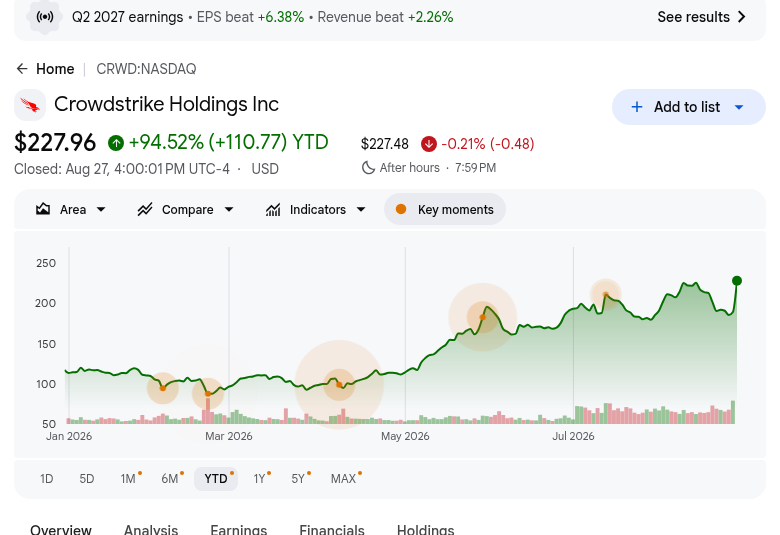Screen dimensions: 780x535
Task: Switch to the Earnings tab
Action: pyautogui.click(x=239, y=530)
